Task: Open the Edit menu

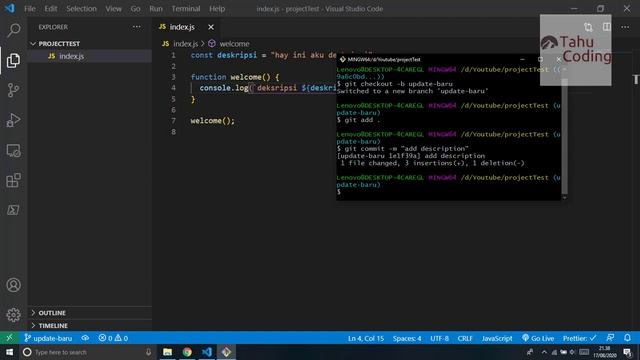Action: tap(51, 9)
